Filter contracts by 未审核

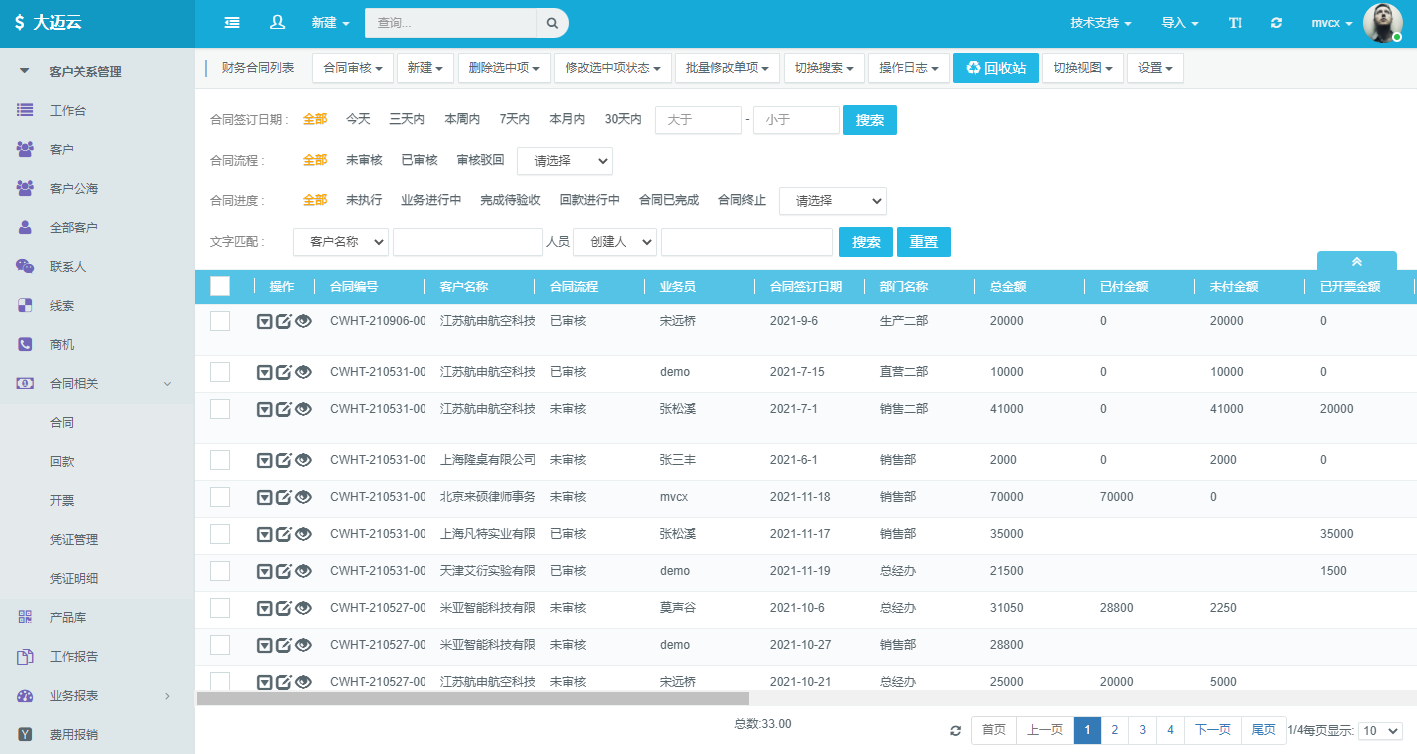coord(364,160)
